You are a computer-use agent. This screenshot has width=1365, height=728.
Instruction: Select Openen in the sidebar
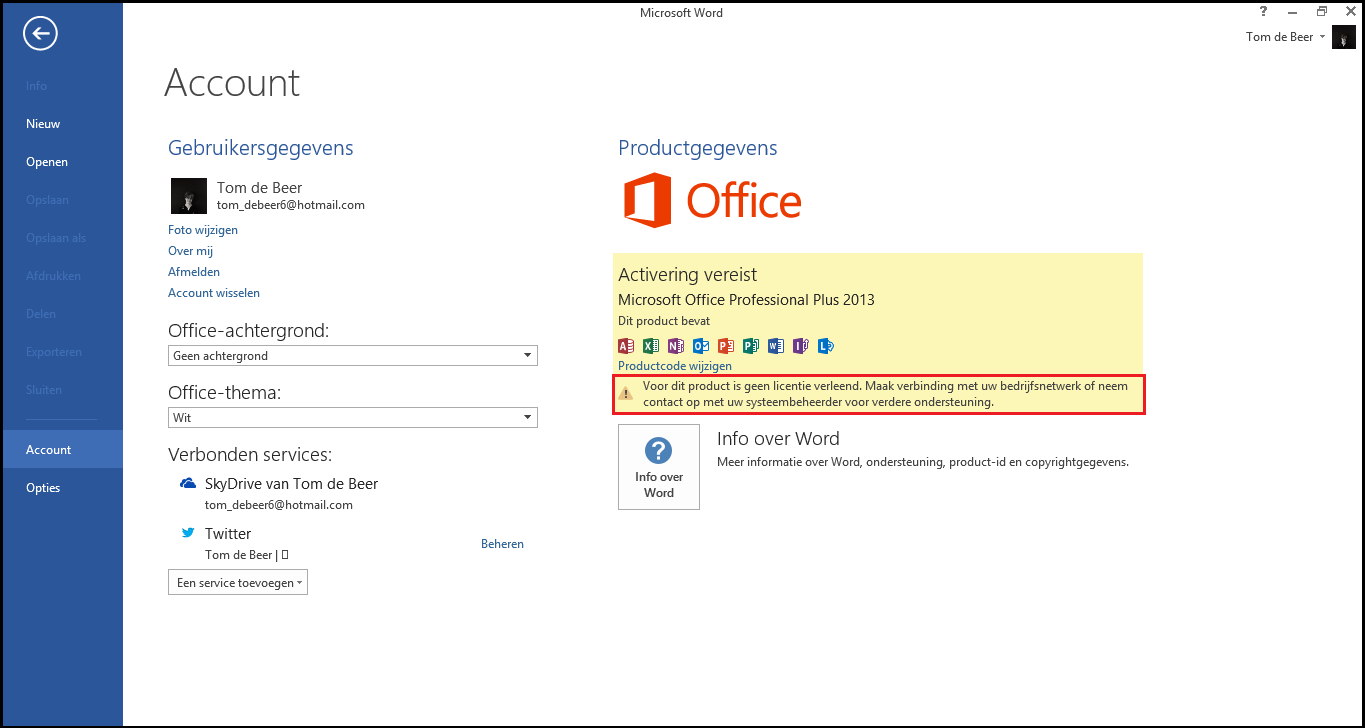click(61, 162)
